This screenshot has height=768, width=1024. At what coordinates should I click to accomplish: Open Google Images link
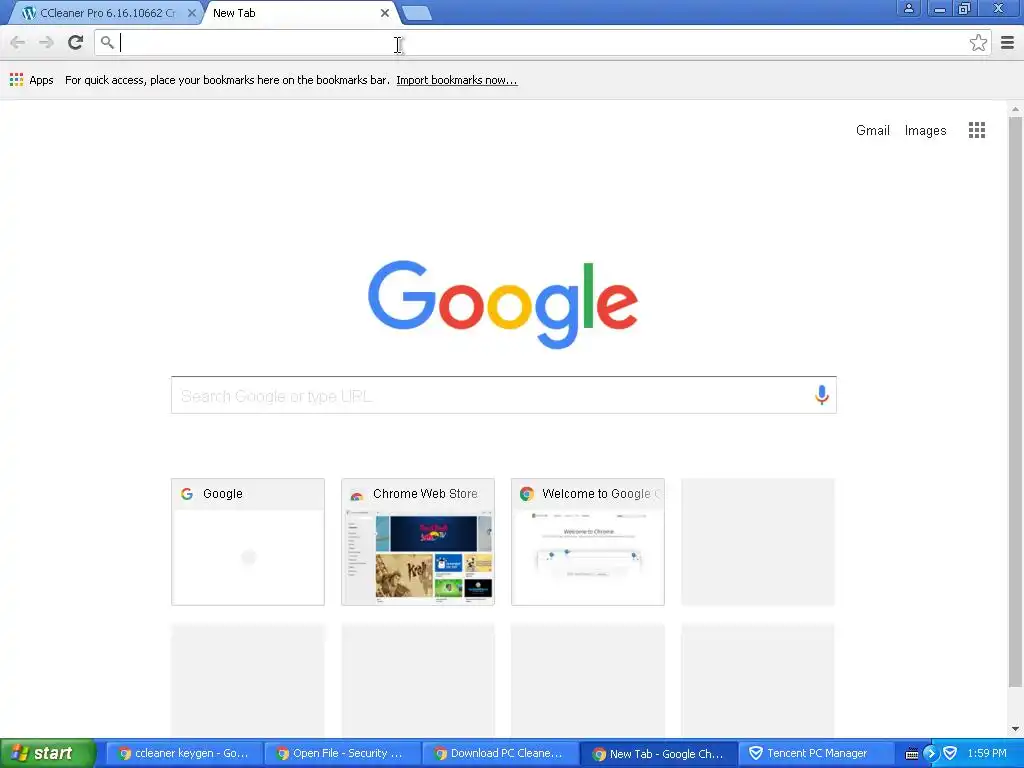[x=925, y=131]
